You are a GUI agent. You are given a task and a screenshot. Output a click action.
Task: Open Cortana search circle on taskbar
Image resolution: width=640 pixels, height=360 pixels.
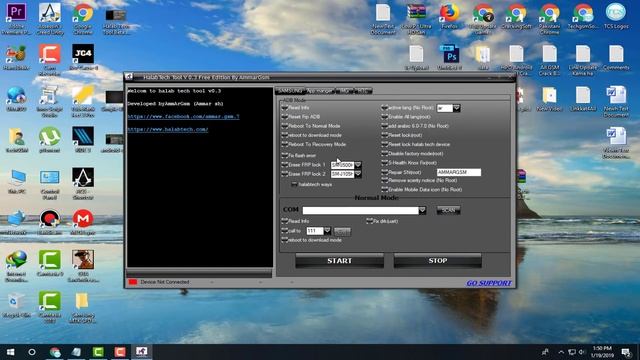pos(32,352)
